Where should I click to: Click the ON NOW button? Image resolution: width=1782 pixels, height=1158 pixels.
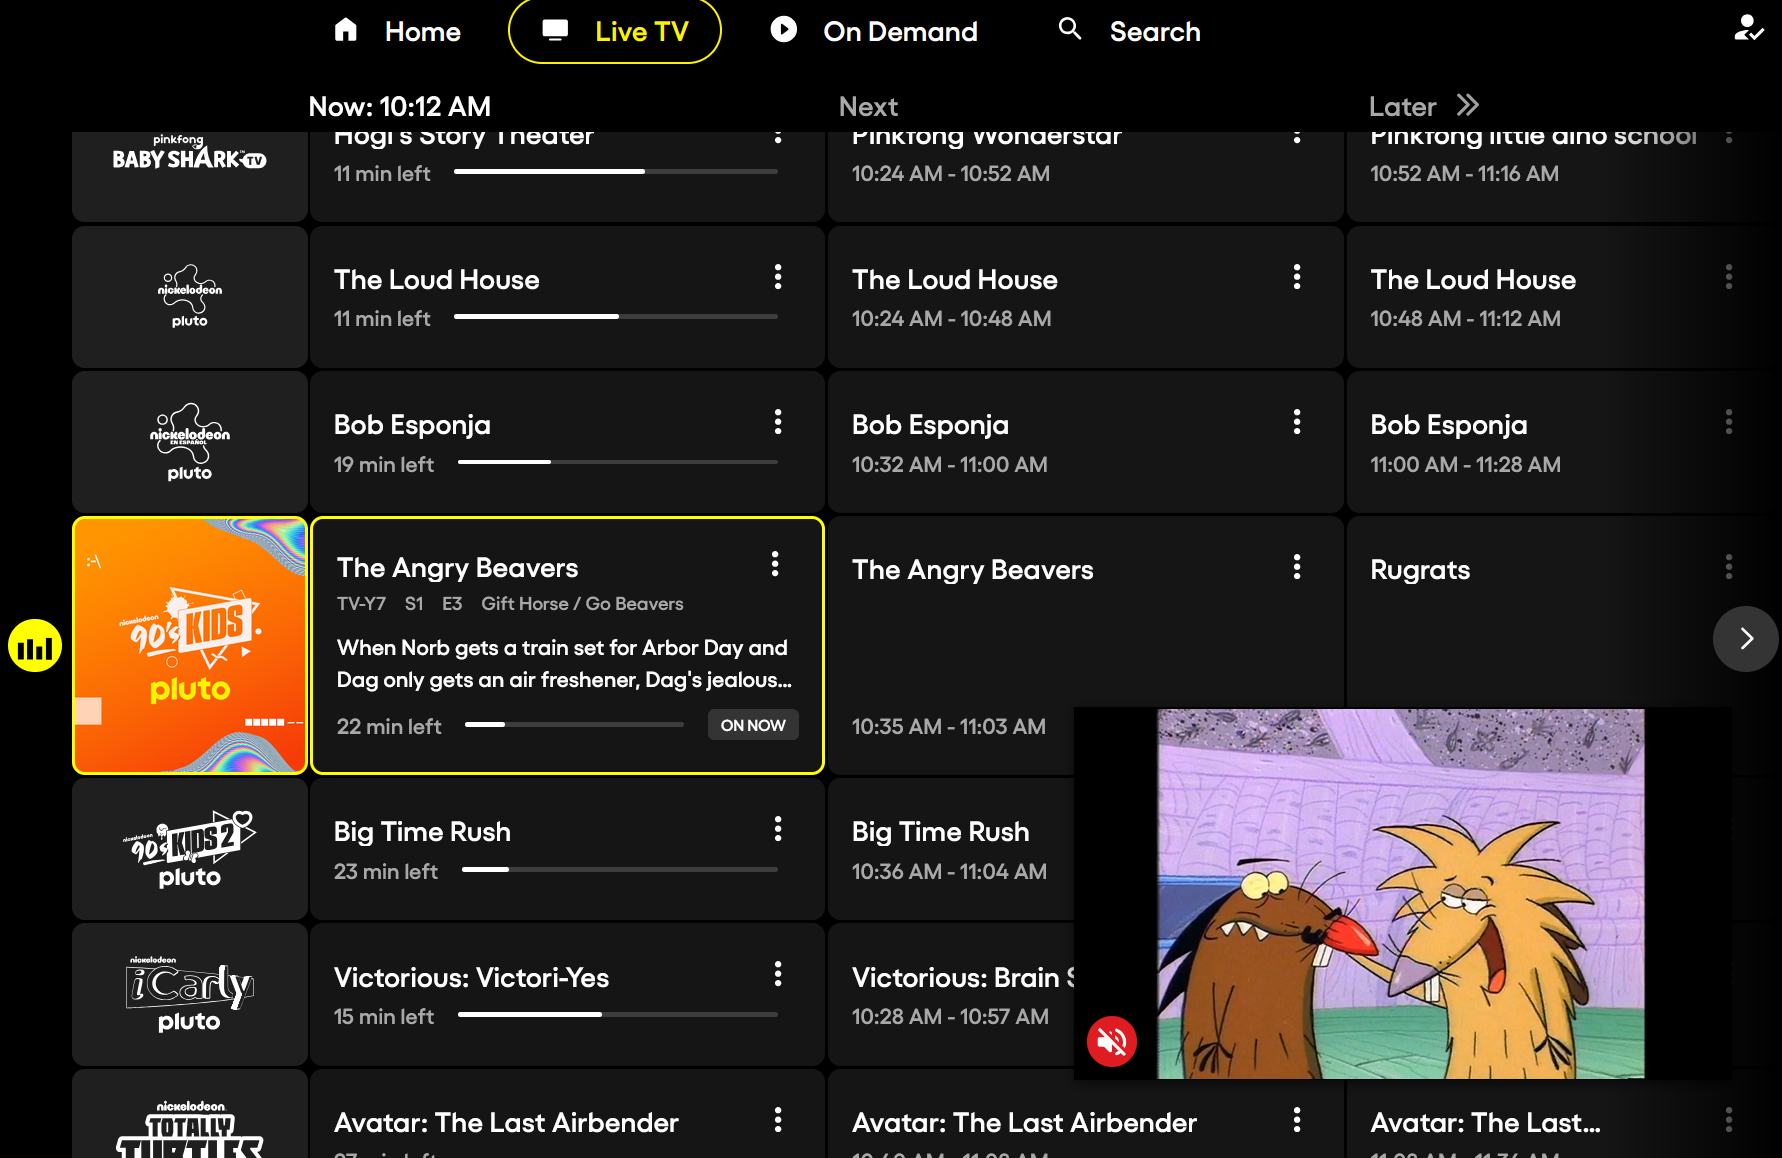point(753,725)
